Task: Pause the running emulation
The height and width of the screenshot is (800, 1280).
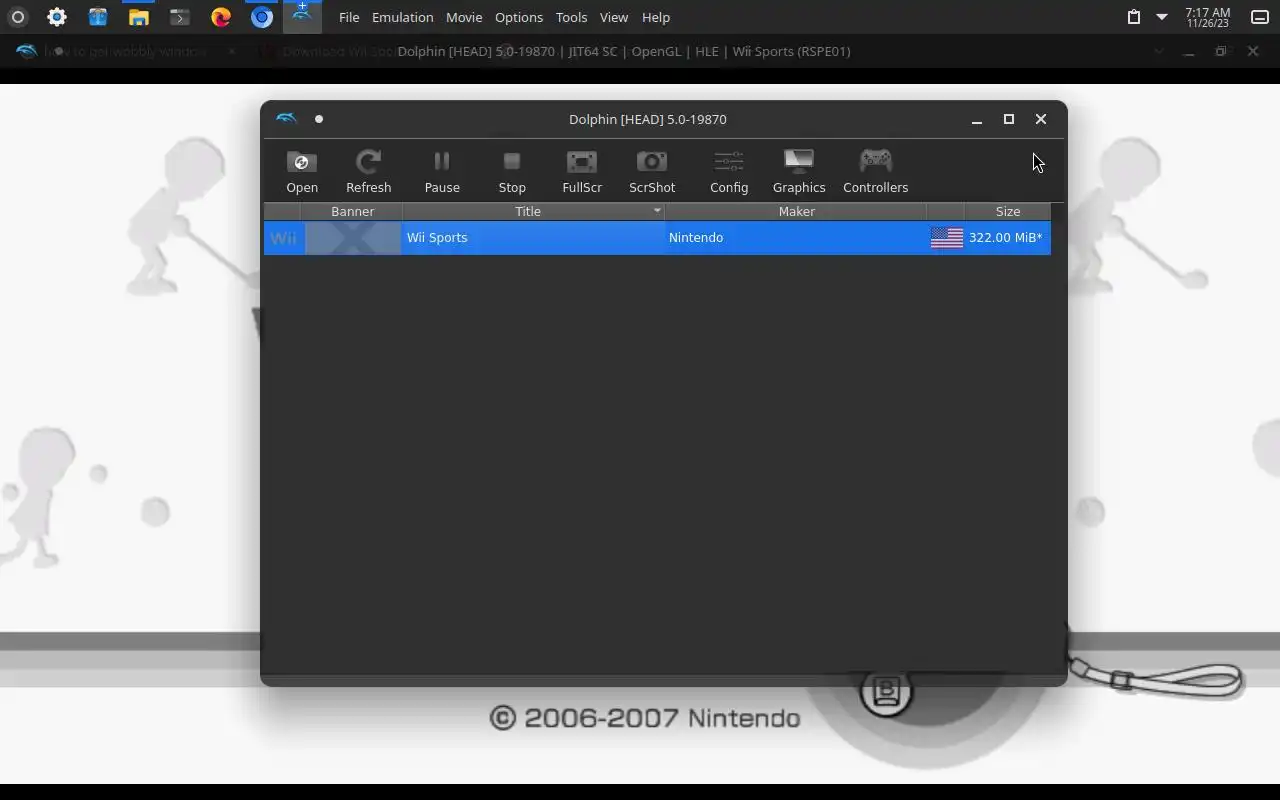Action: 442,172
